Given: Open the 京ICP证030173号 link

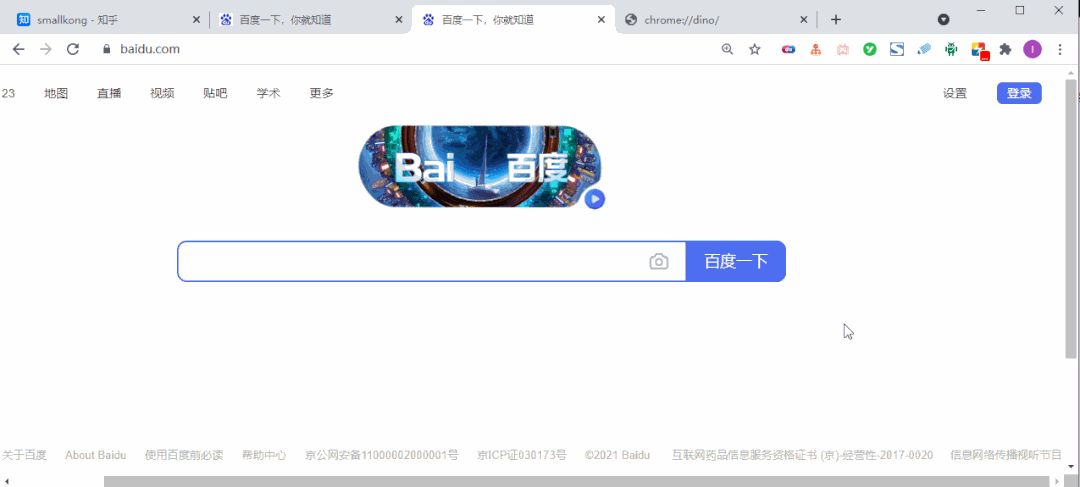Looking at the screenshot, I should pos(522,455).
